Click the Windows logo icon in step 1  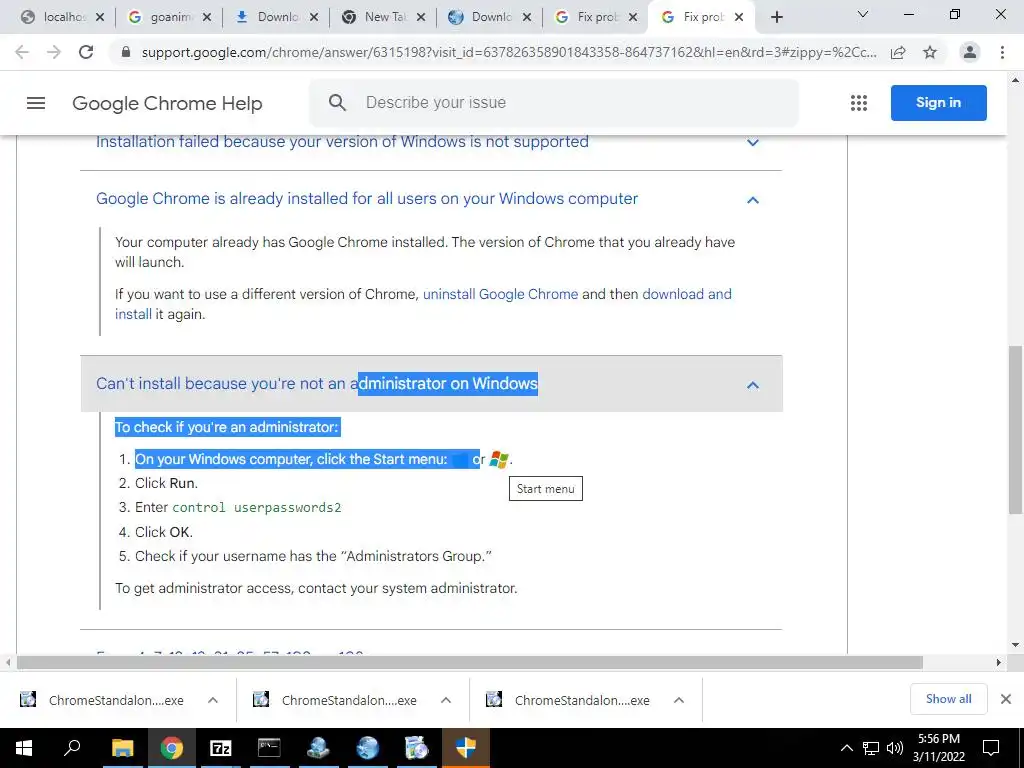pos(499,459)
